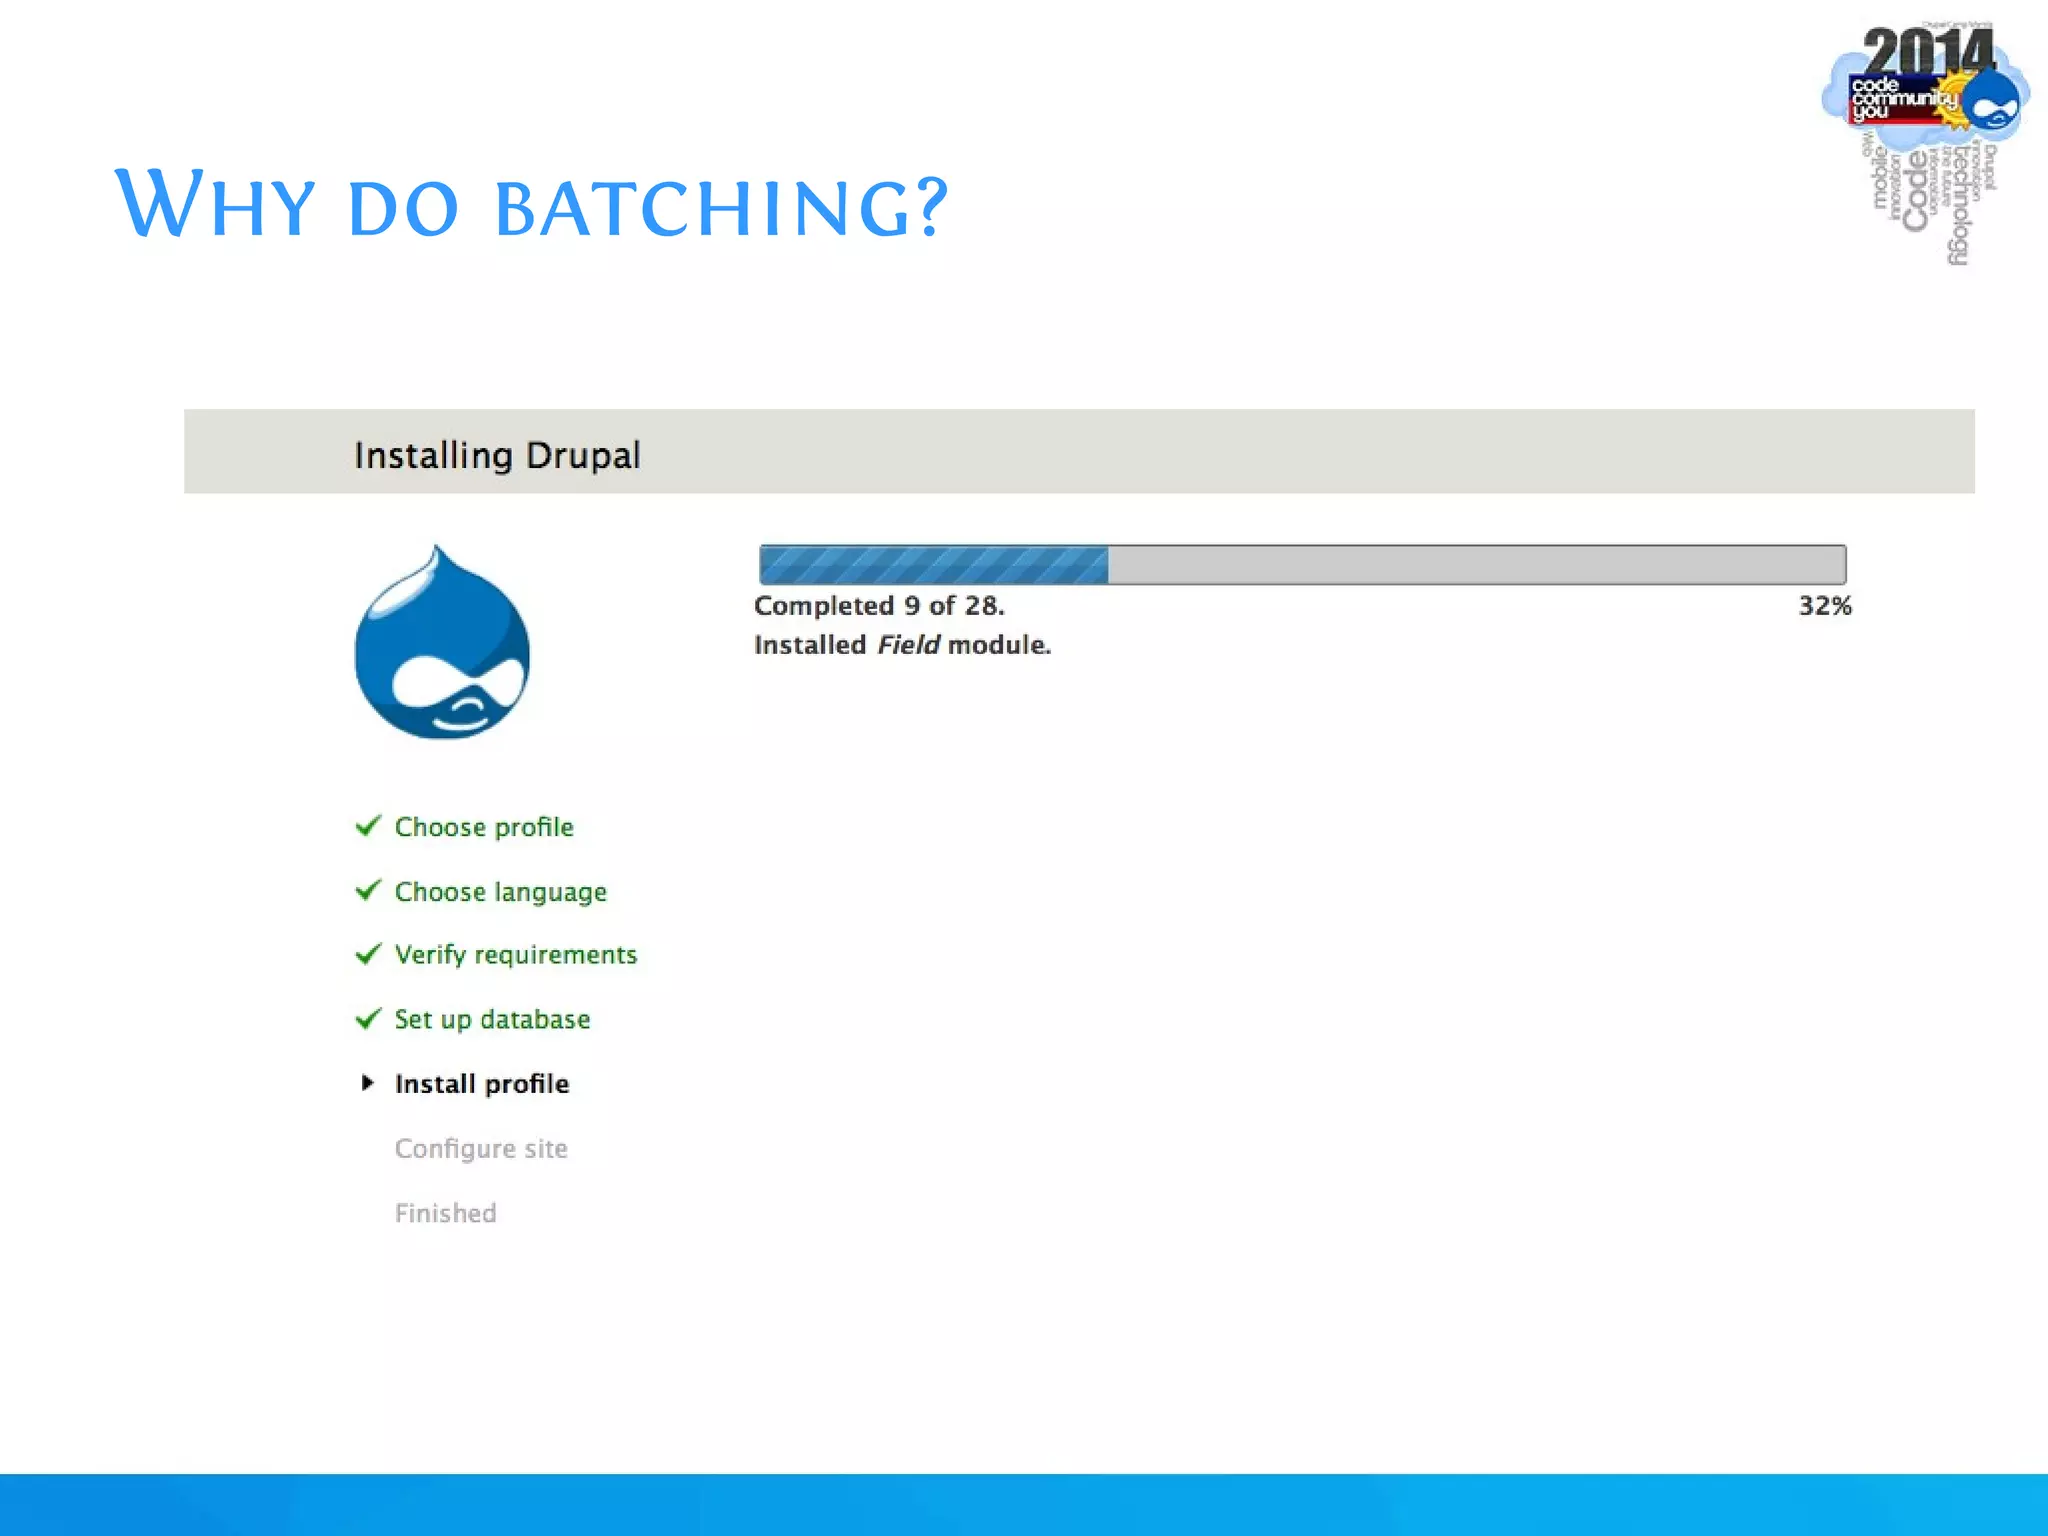Click the Installing Drupal heading

pos(497,456)
